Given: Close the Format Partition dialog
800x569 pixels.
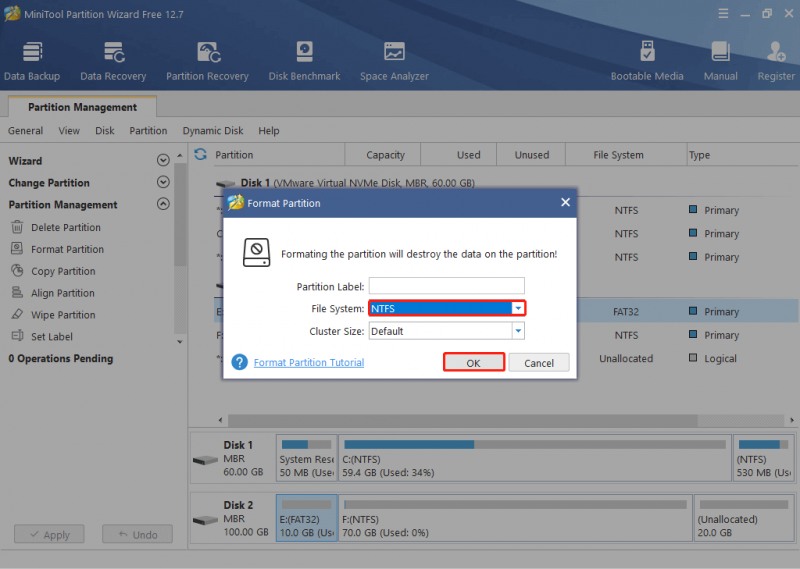Looking at the screenshot, I should (x=565, y=203).
